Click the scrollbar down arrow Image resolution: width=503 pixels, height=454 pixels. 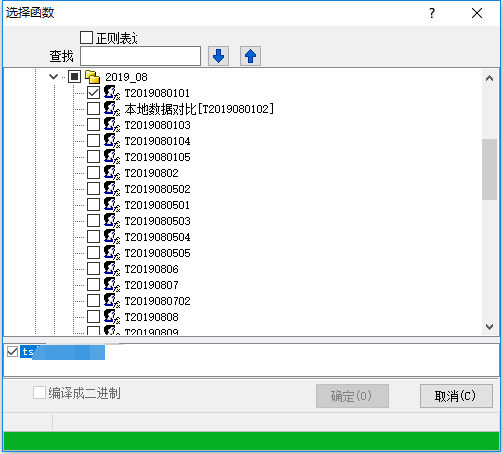pyautogui.click(x=489, y=327)
